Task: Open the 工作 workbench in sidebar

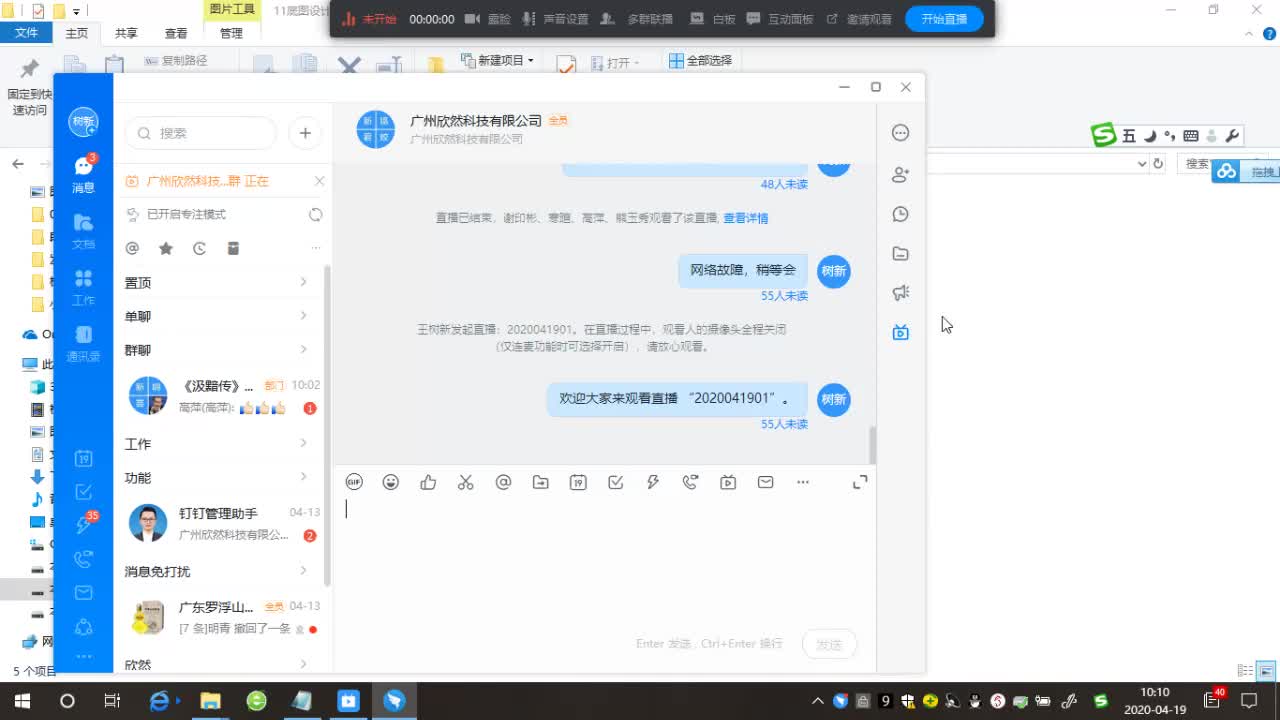Action: (83, 287)
